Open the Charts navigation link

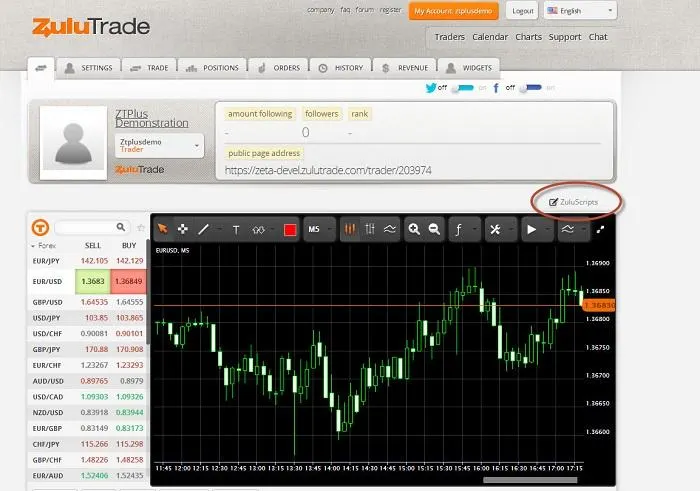tap(529, 37)
